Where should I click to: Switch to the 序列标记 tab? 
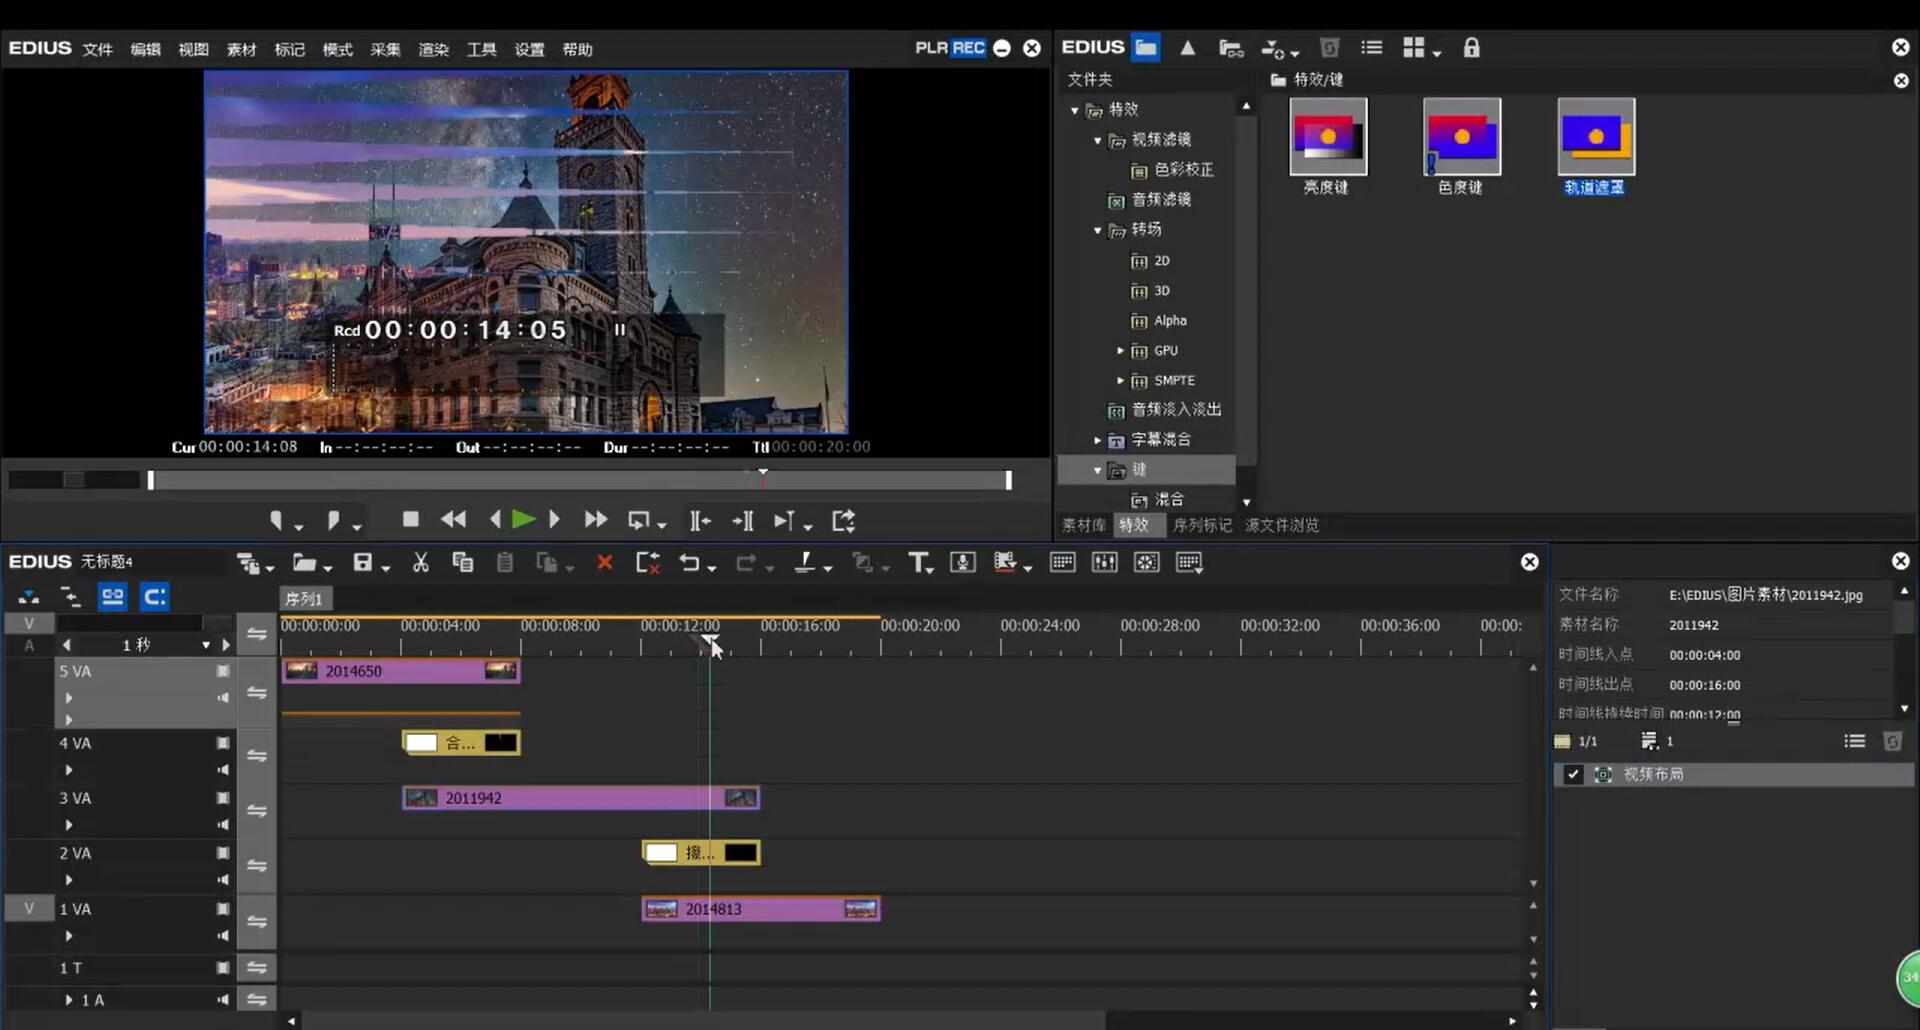tap(1202, 525)
